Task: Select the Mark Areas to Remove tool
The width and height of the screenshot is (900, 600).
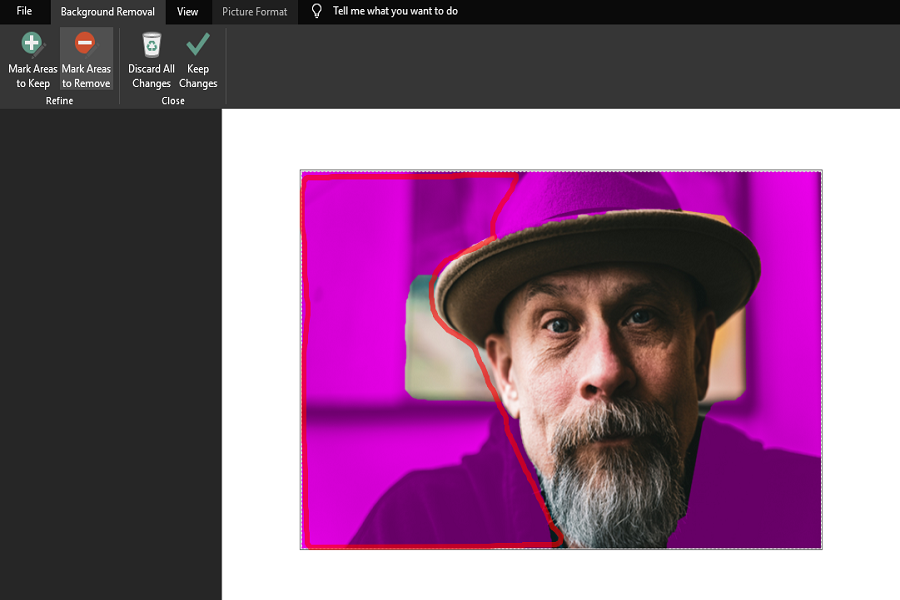Action: (86, 60)
